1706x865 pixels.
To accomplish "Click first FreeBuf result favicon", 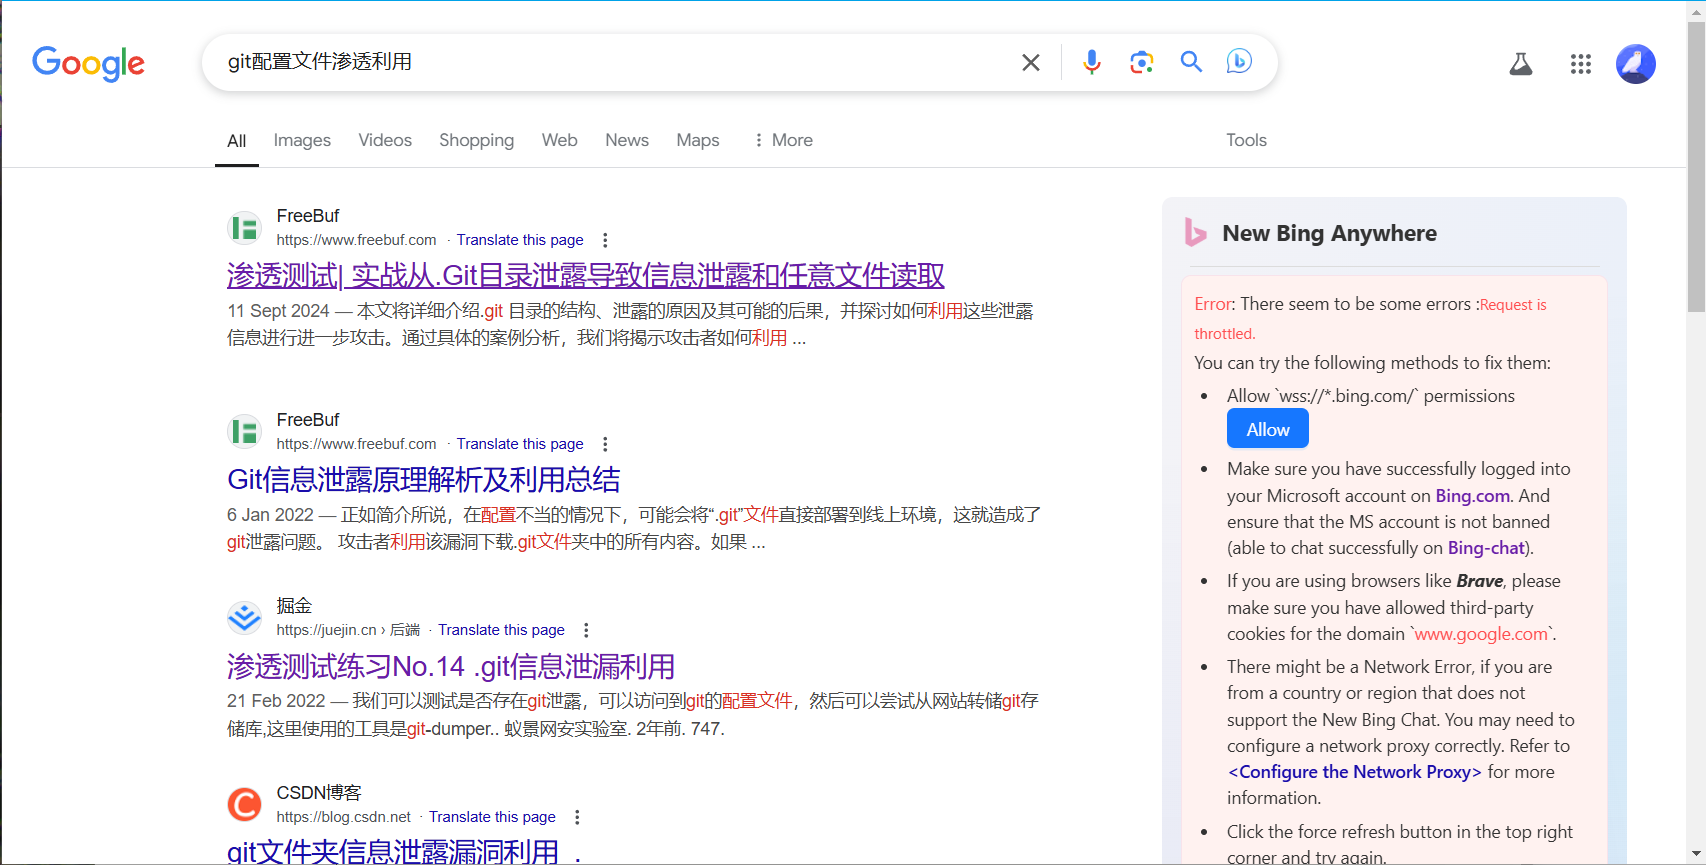I will click(244, 228).
